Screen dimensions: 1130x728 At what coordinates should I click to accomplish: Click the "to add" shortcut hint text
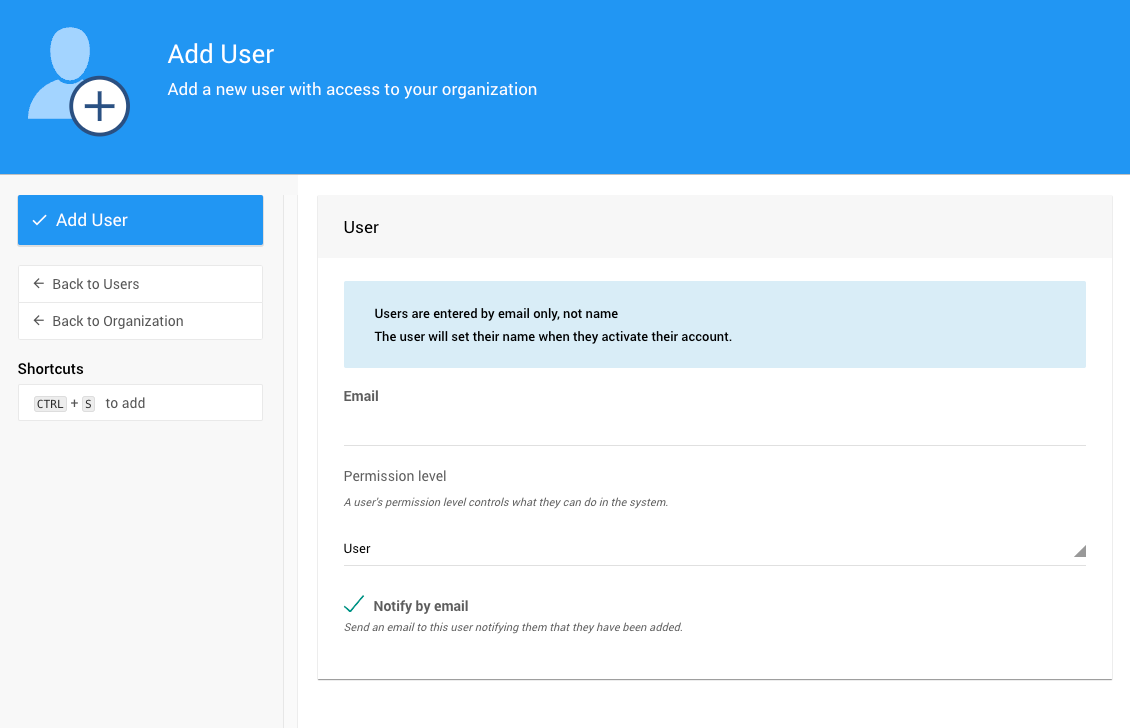coord(125,403)
